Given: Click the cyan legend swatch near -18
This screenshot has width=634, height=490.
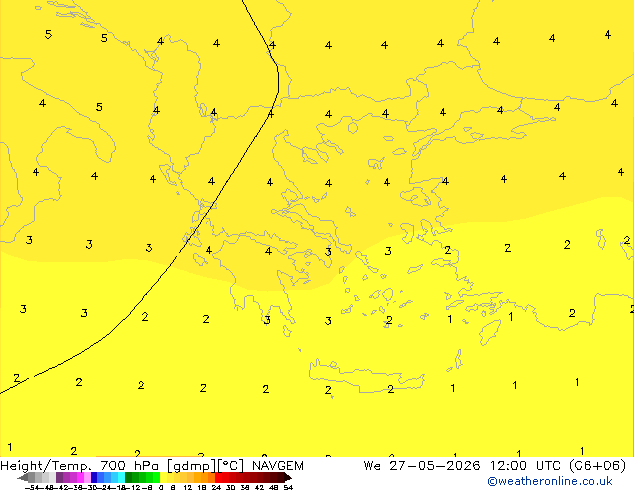Looking at the screenshot, I should [x=121, y=477].
